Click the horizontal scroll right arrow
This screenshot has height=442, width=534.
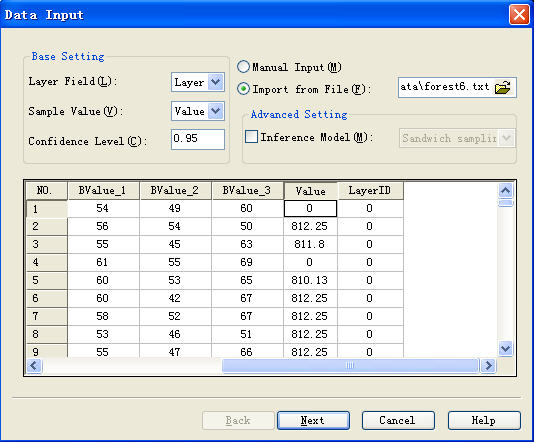(x=488, y=366)
